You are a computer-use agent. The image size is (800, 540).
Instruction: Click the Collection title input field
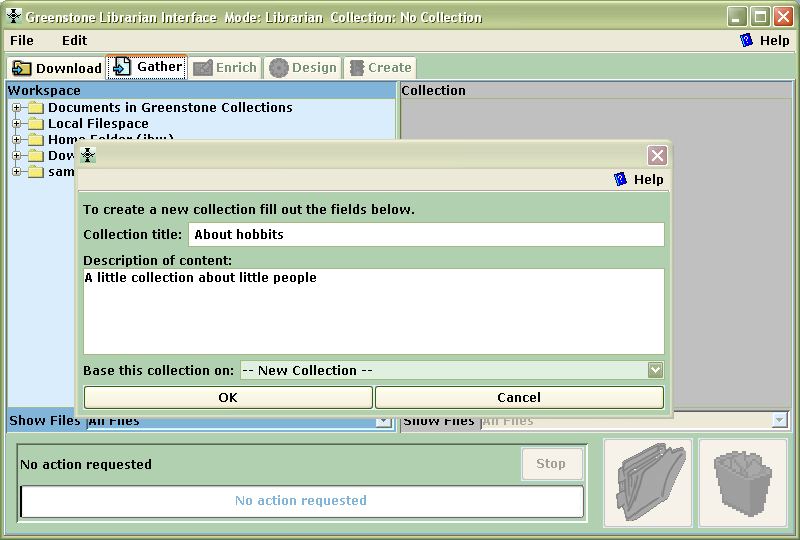tap(427, 234)
